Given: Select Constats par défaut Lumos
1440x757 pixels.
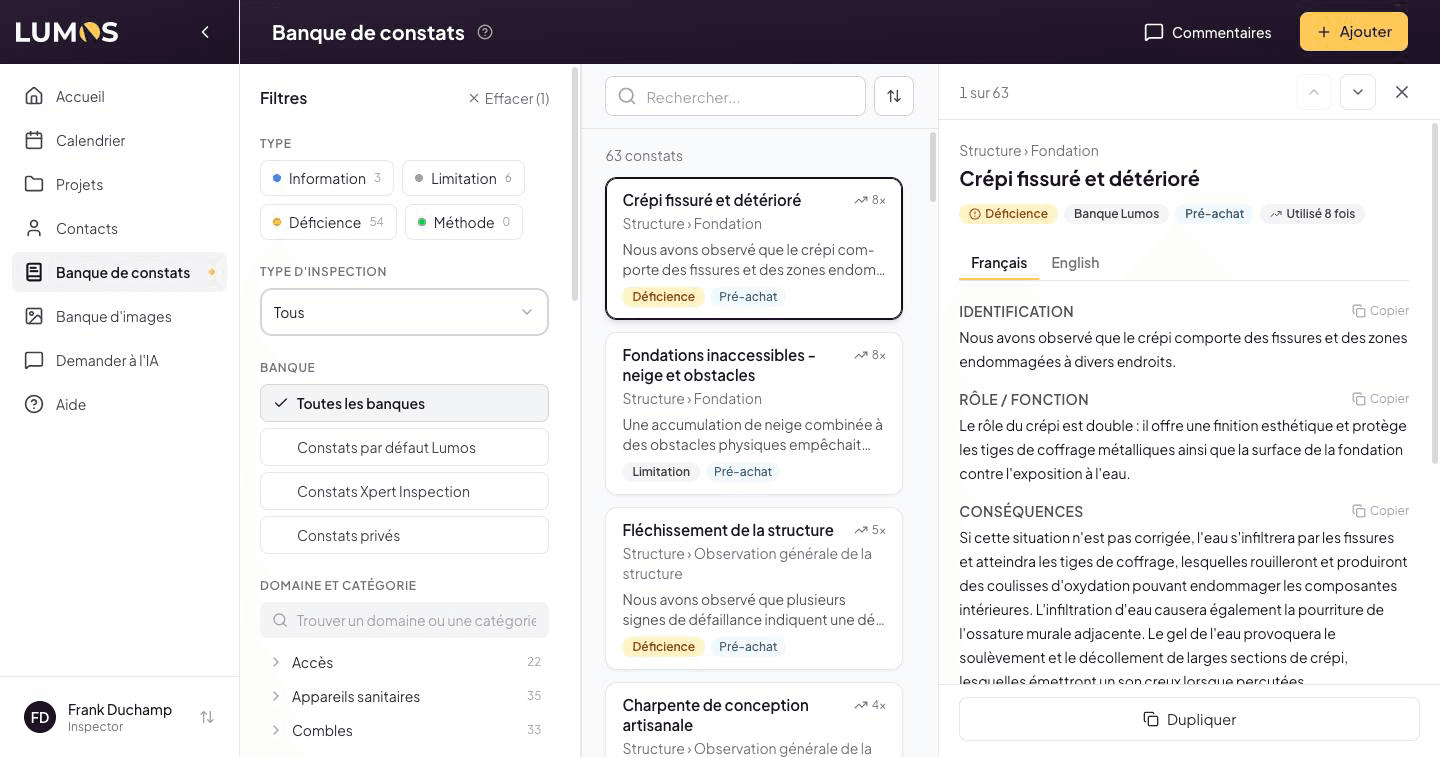Looking at the screenshot, I should [x=404, y=447].
